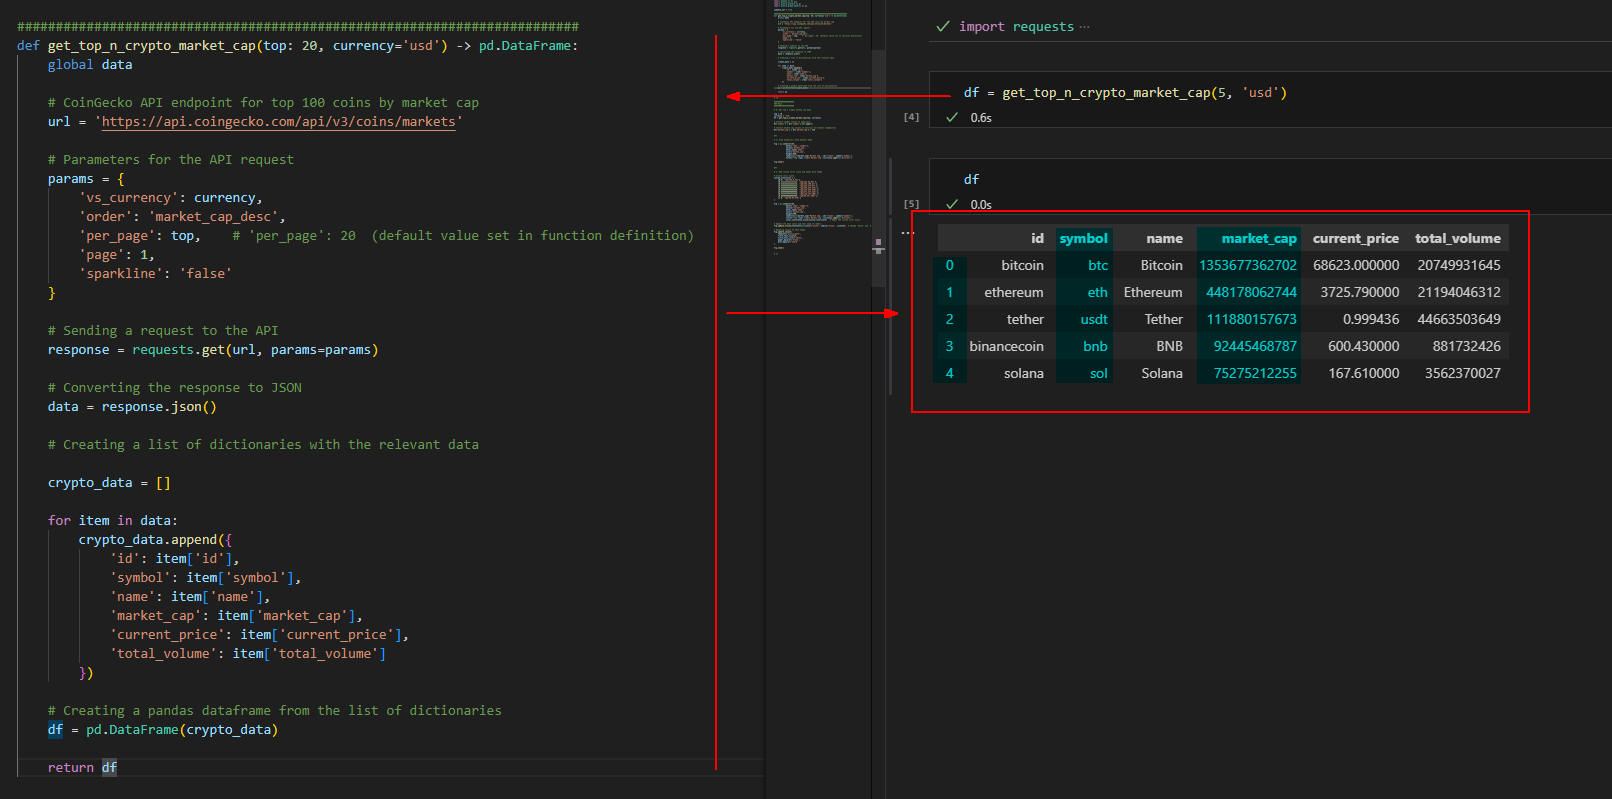Click the requests.get(url, params=params) line
This screenshot has width=1612, height=799.
pos(213,350)
